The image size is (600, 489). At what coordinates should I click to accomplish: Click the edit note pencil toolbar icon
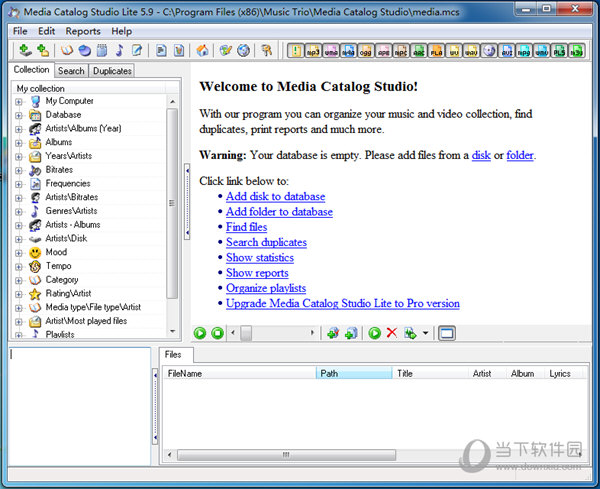(x=137, y=50)
